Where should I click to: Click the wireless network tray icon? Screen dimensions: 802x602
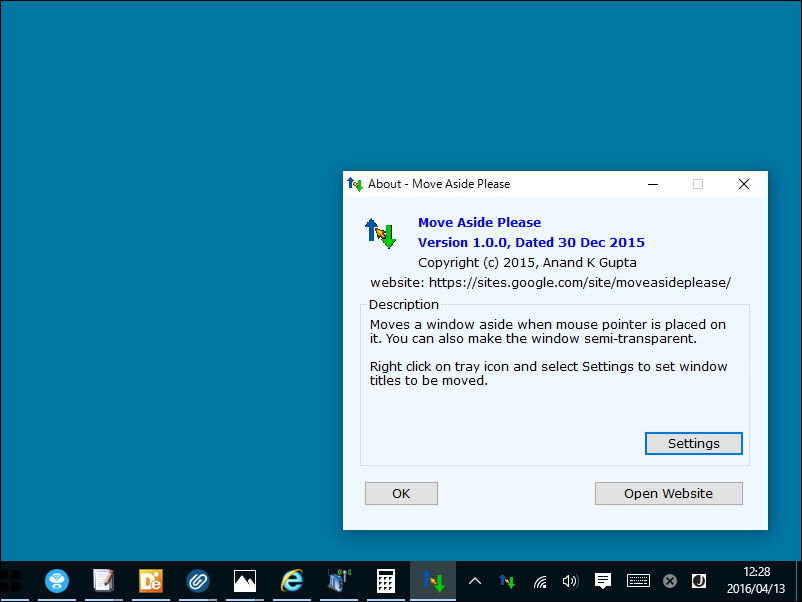click(x=539, y=581)
